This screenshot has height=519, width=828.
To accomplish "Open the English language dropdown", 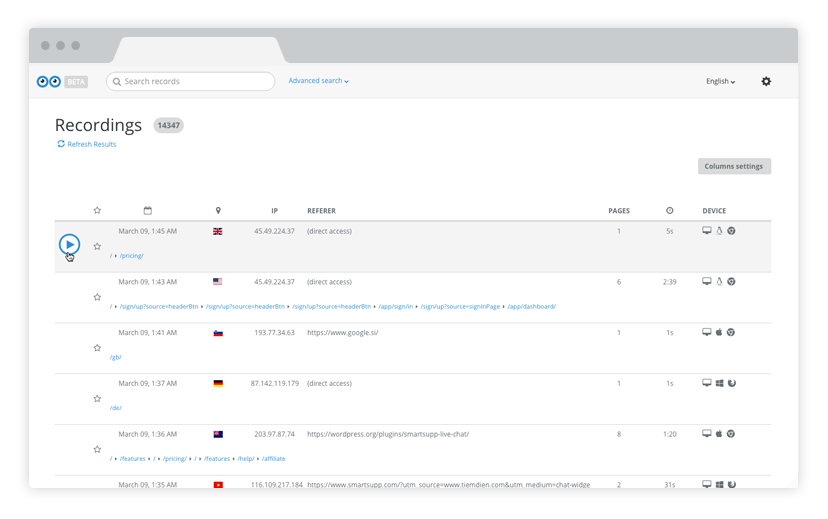I will (x=720, y=81).
